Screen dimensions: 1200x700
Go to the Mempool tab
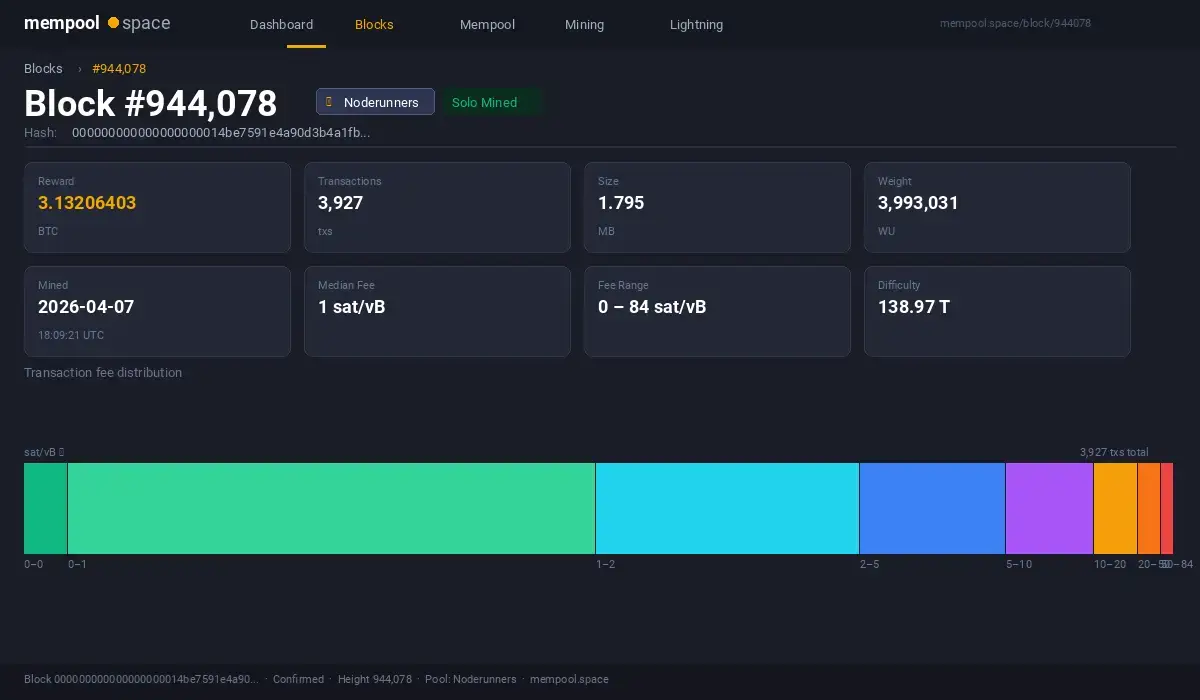487,24
